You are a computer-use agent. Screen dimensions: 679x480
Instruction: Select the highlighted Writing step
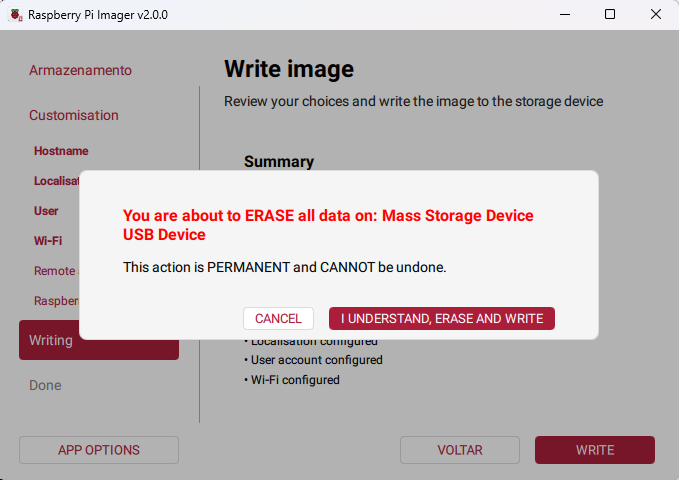(x=99, y=340)
